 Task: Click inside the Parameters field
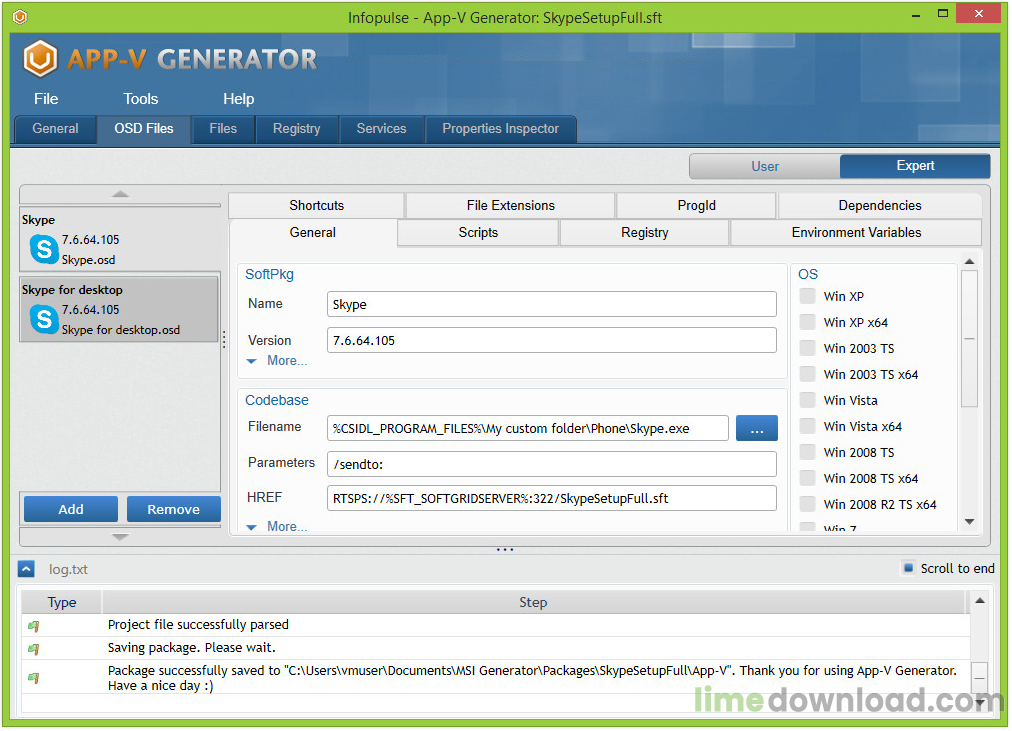[x=550, y=463]
